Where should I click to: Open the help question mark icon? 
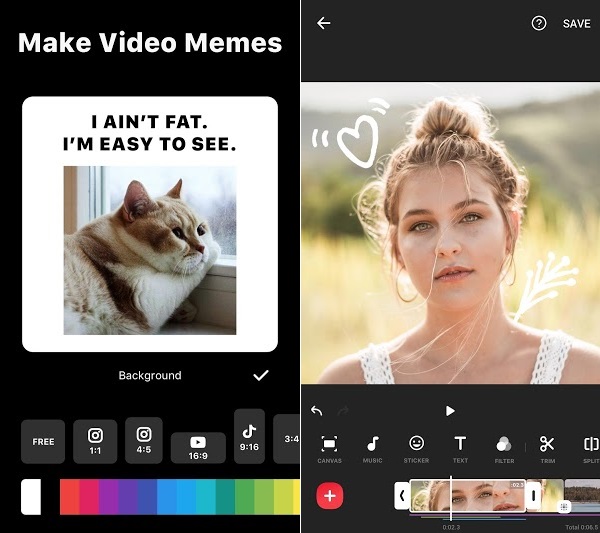pyautogui.click(x=539, y=23)
